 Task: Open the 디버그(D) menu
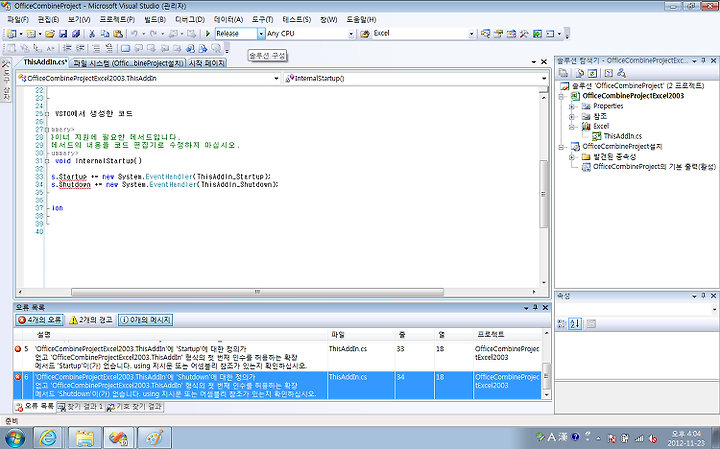[x=190, y=20]
